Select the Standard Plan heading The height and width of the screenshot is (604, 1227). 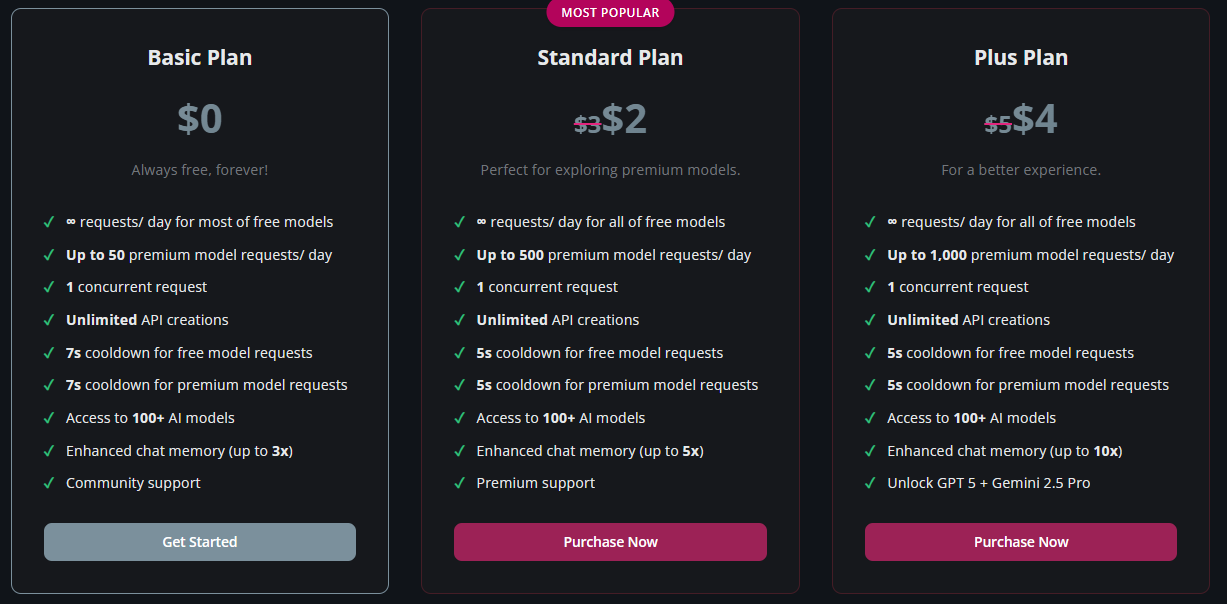point(610,58)
